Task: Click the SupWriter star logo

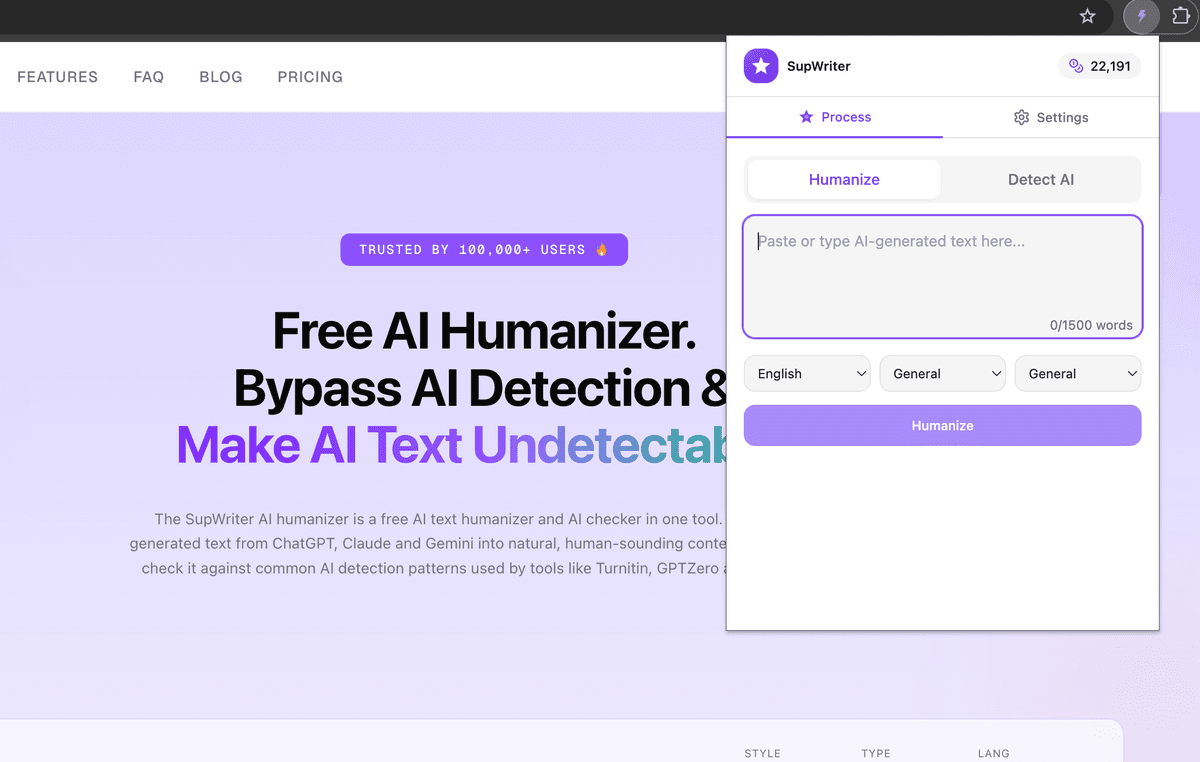Action: 761,66
